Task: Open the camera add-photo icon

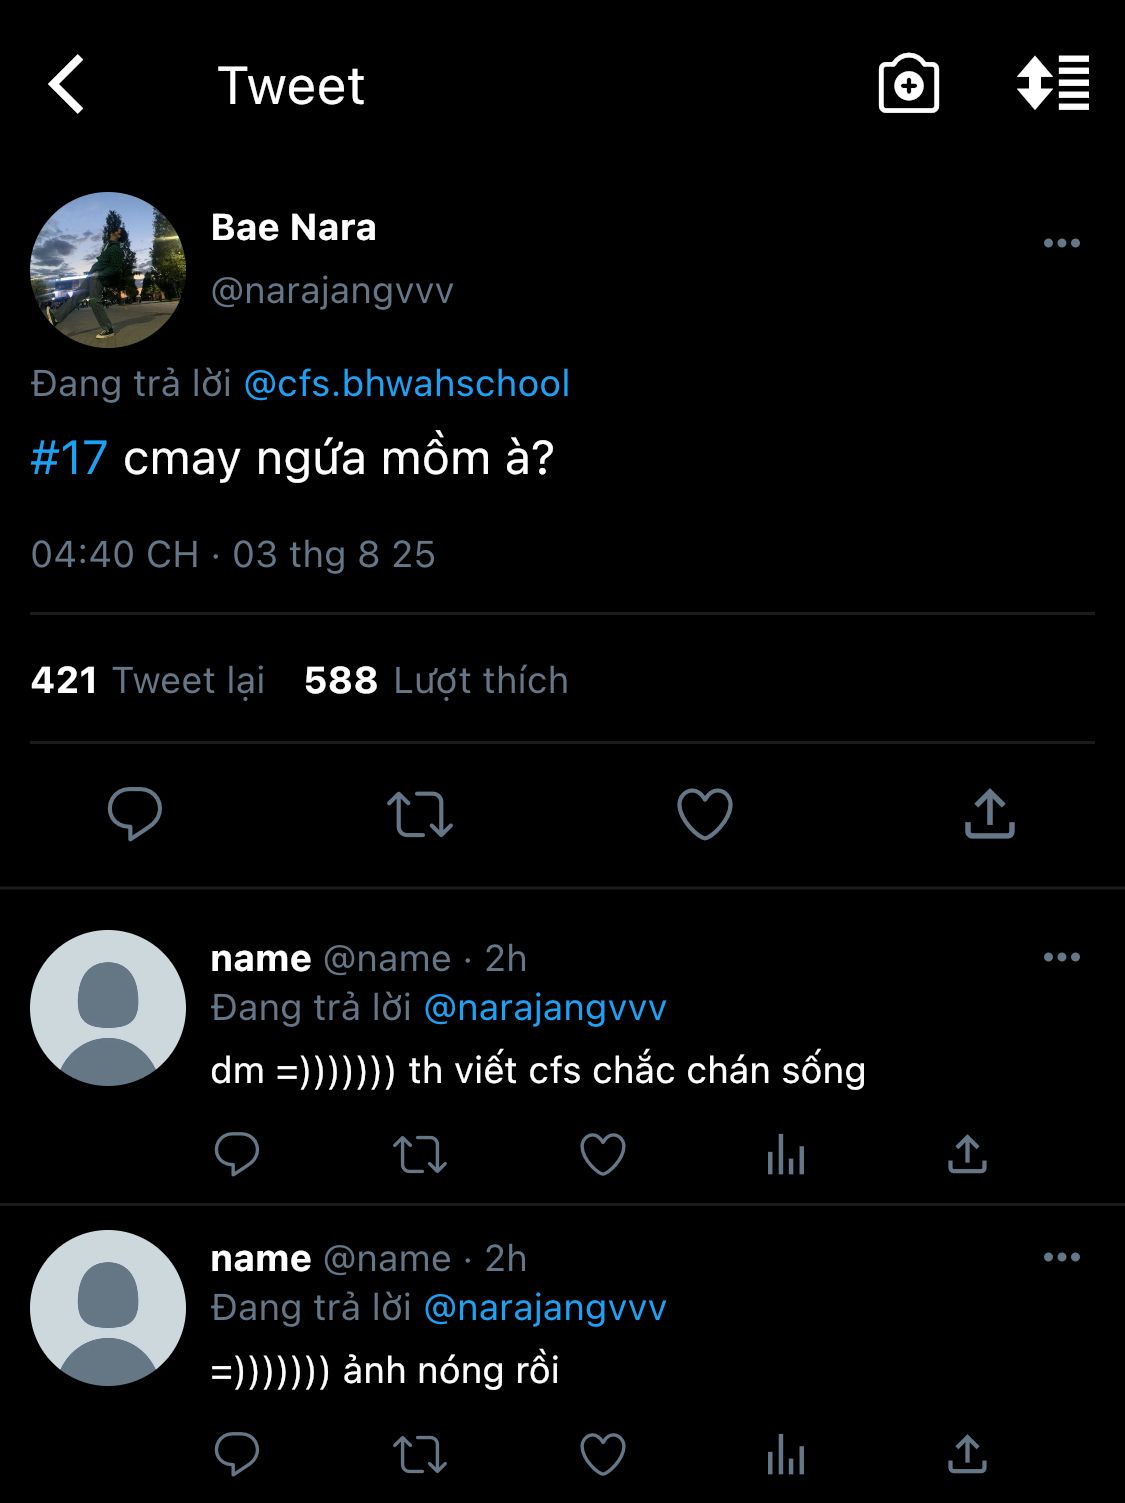Action: tap(908, 84)
